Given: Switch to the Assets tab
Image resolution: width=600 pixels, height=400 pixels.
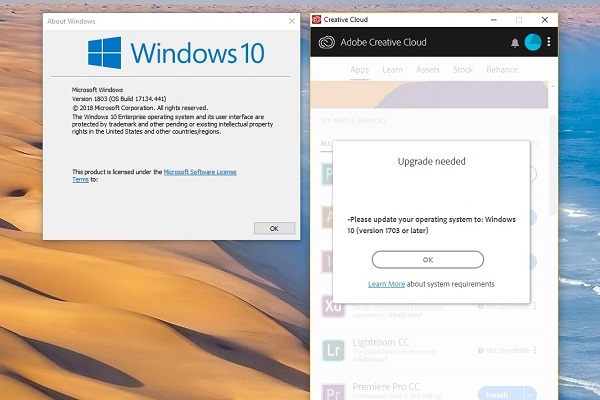Looking at the screenshot, I should (x=428, y=70).
